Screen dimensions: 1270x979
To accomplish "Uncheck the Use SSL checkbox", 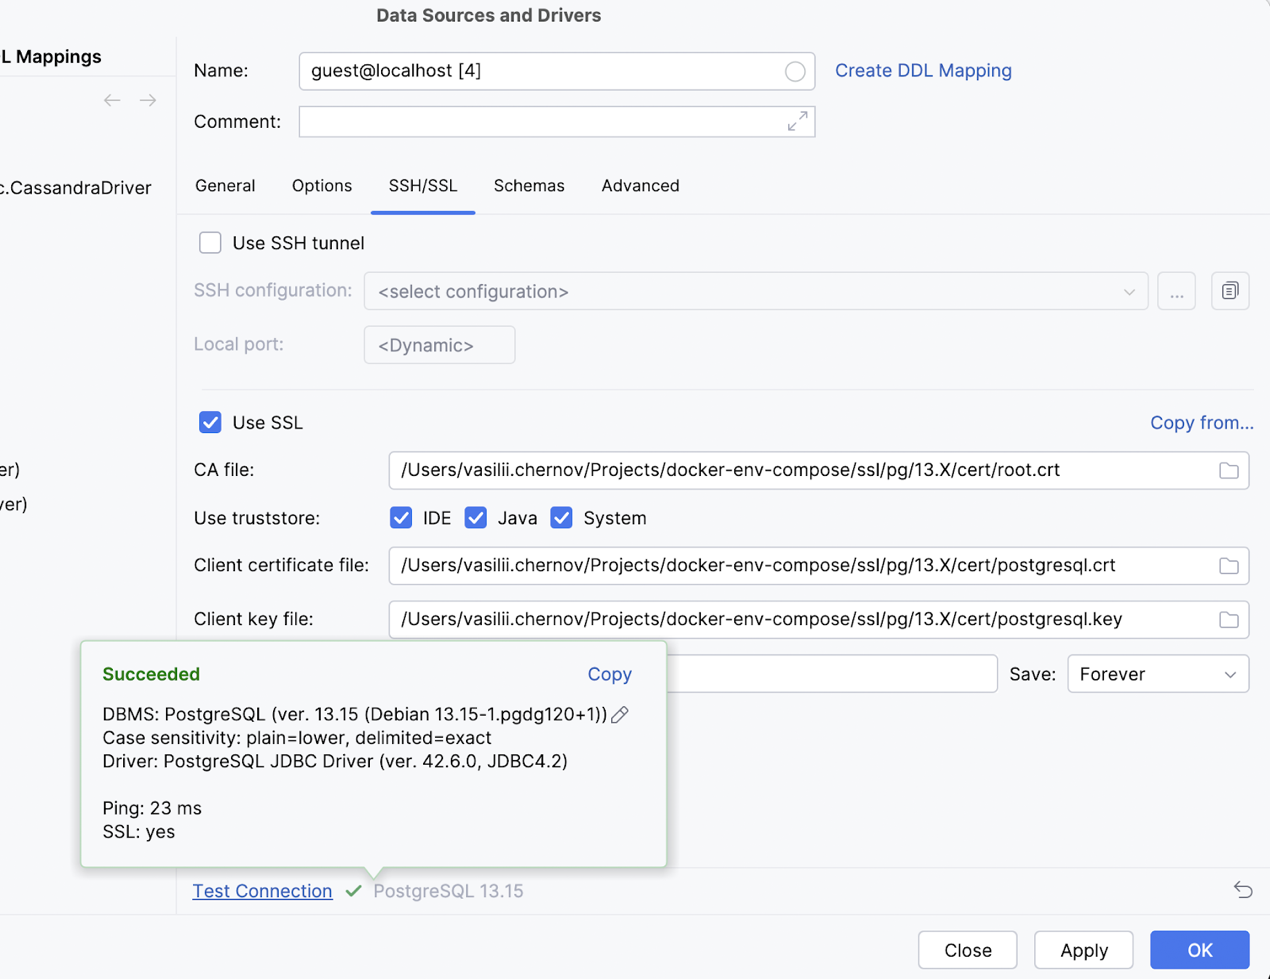I will pos(210,422).
